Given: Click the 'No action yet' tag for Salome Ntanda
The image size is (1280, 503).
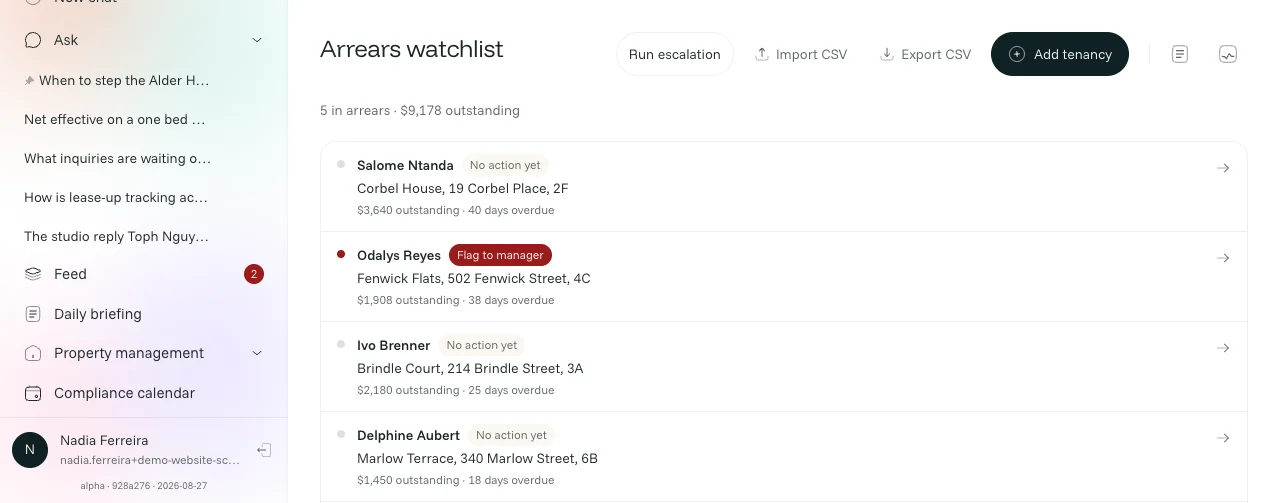Looking at the screenshot, I should 505,165.
